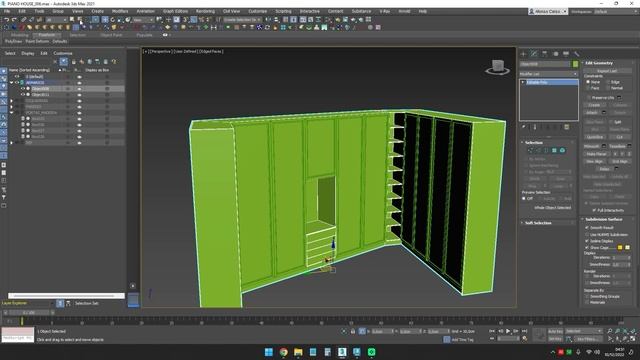
Task: Choose Border sub-object selection level
Action: tap(546, 151)
